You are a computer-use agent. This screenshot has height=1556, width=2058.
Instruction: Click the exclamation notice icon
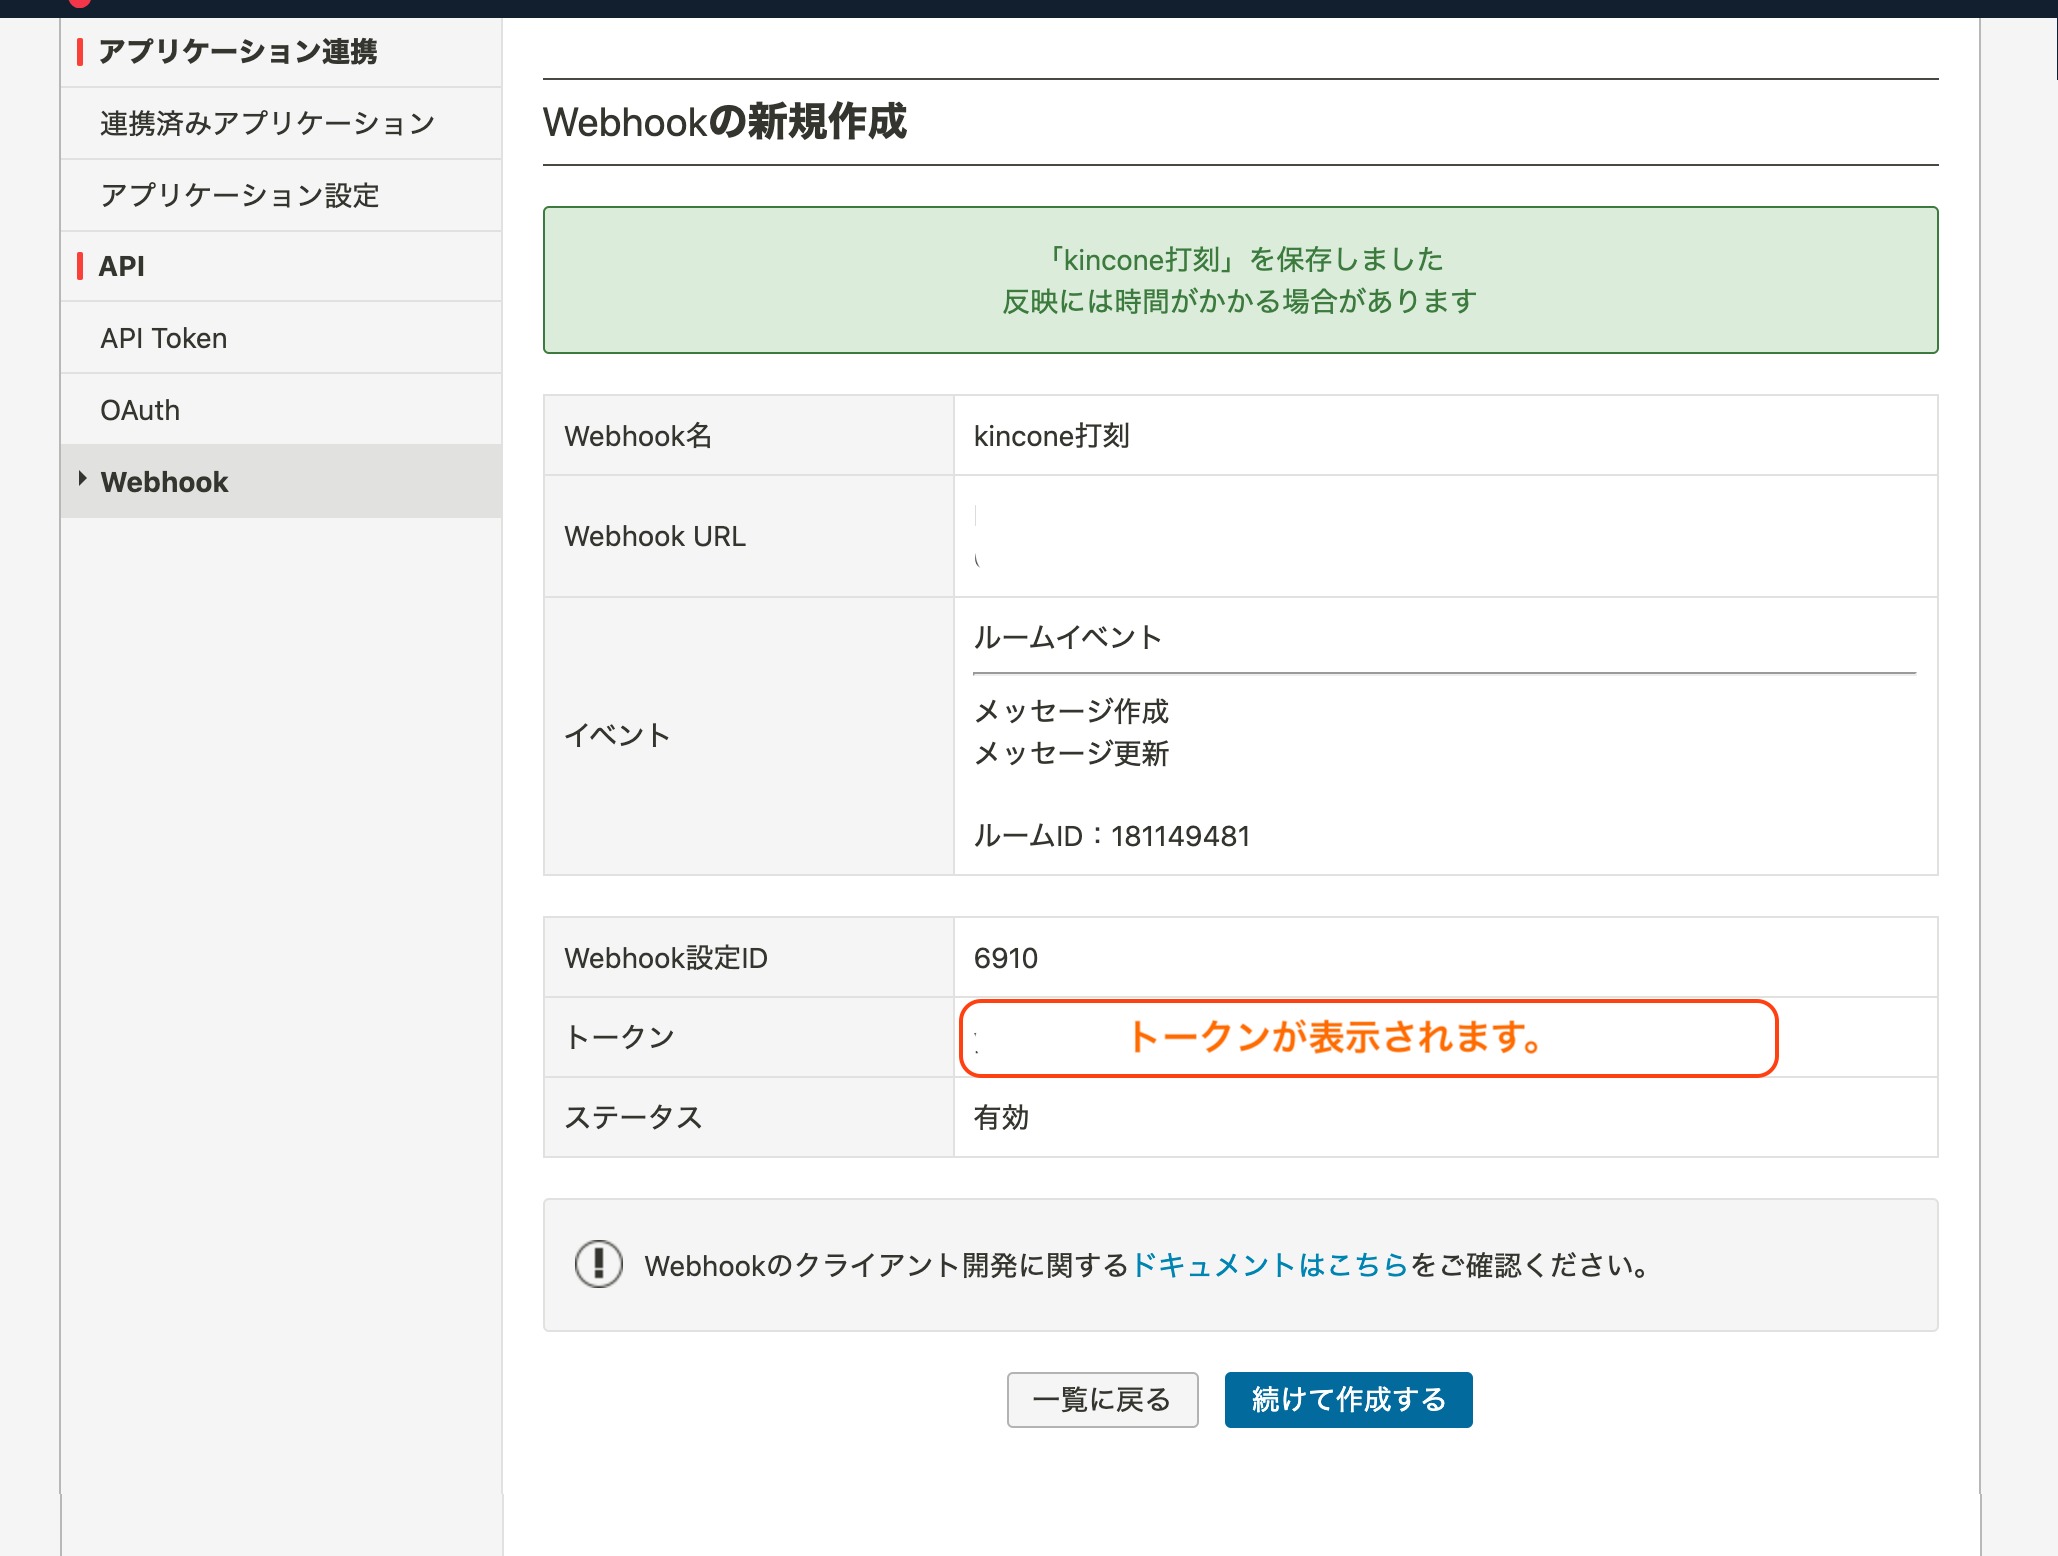coord(598,1264)
